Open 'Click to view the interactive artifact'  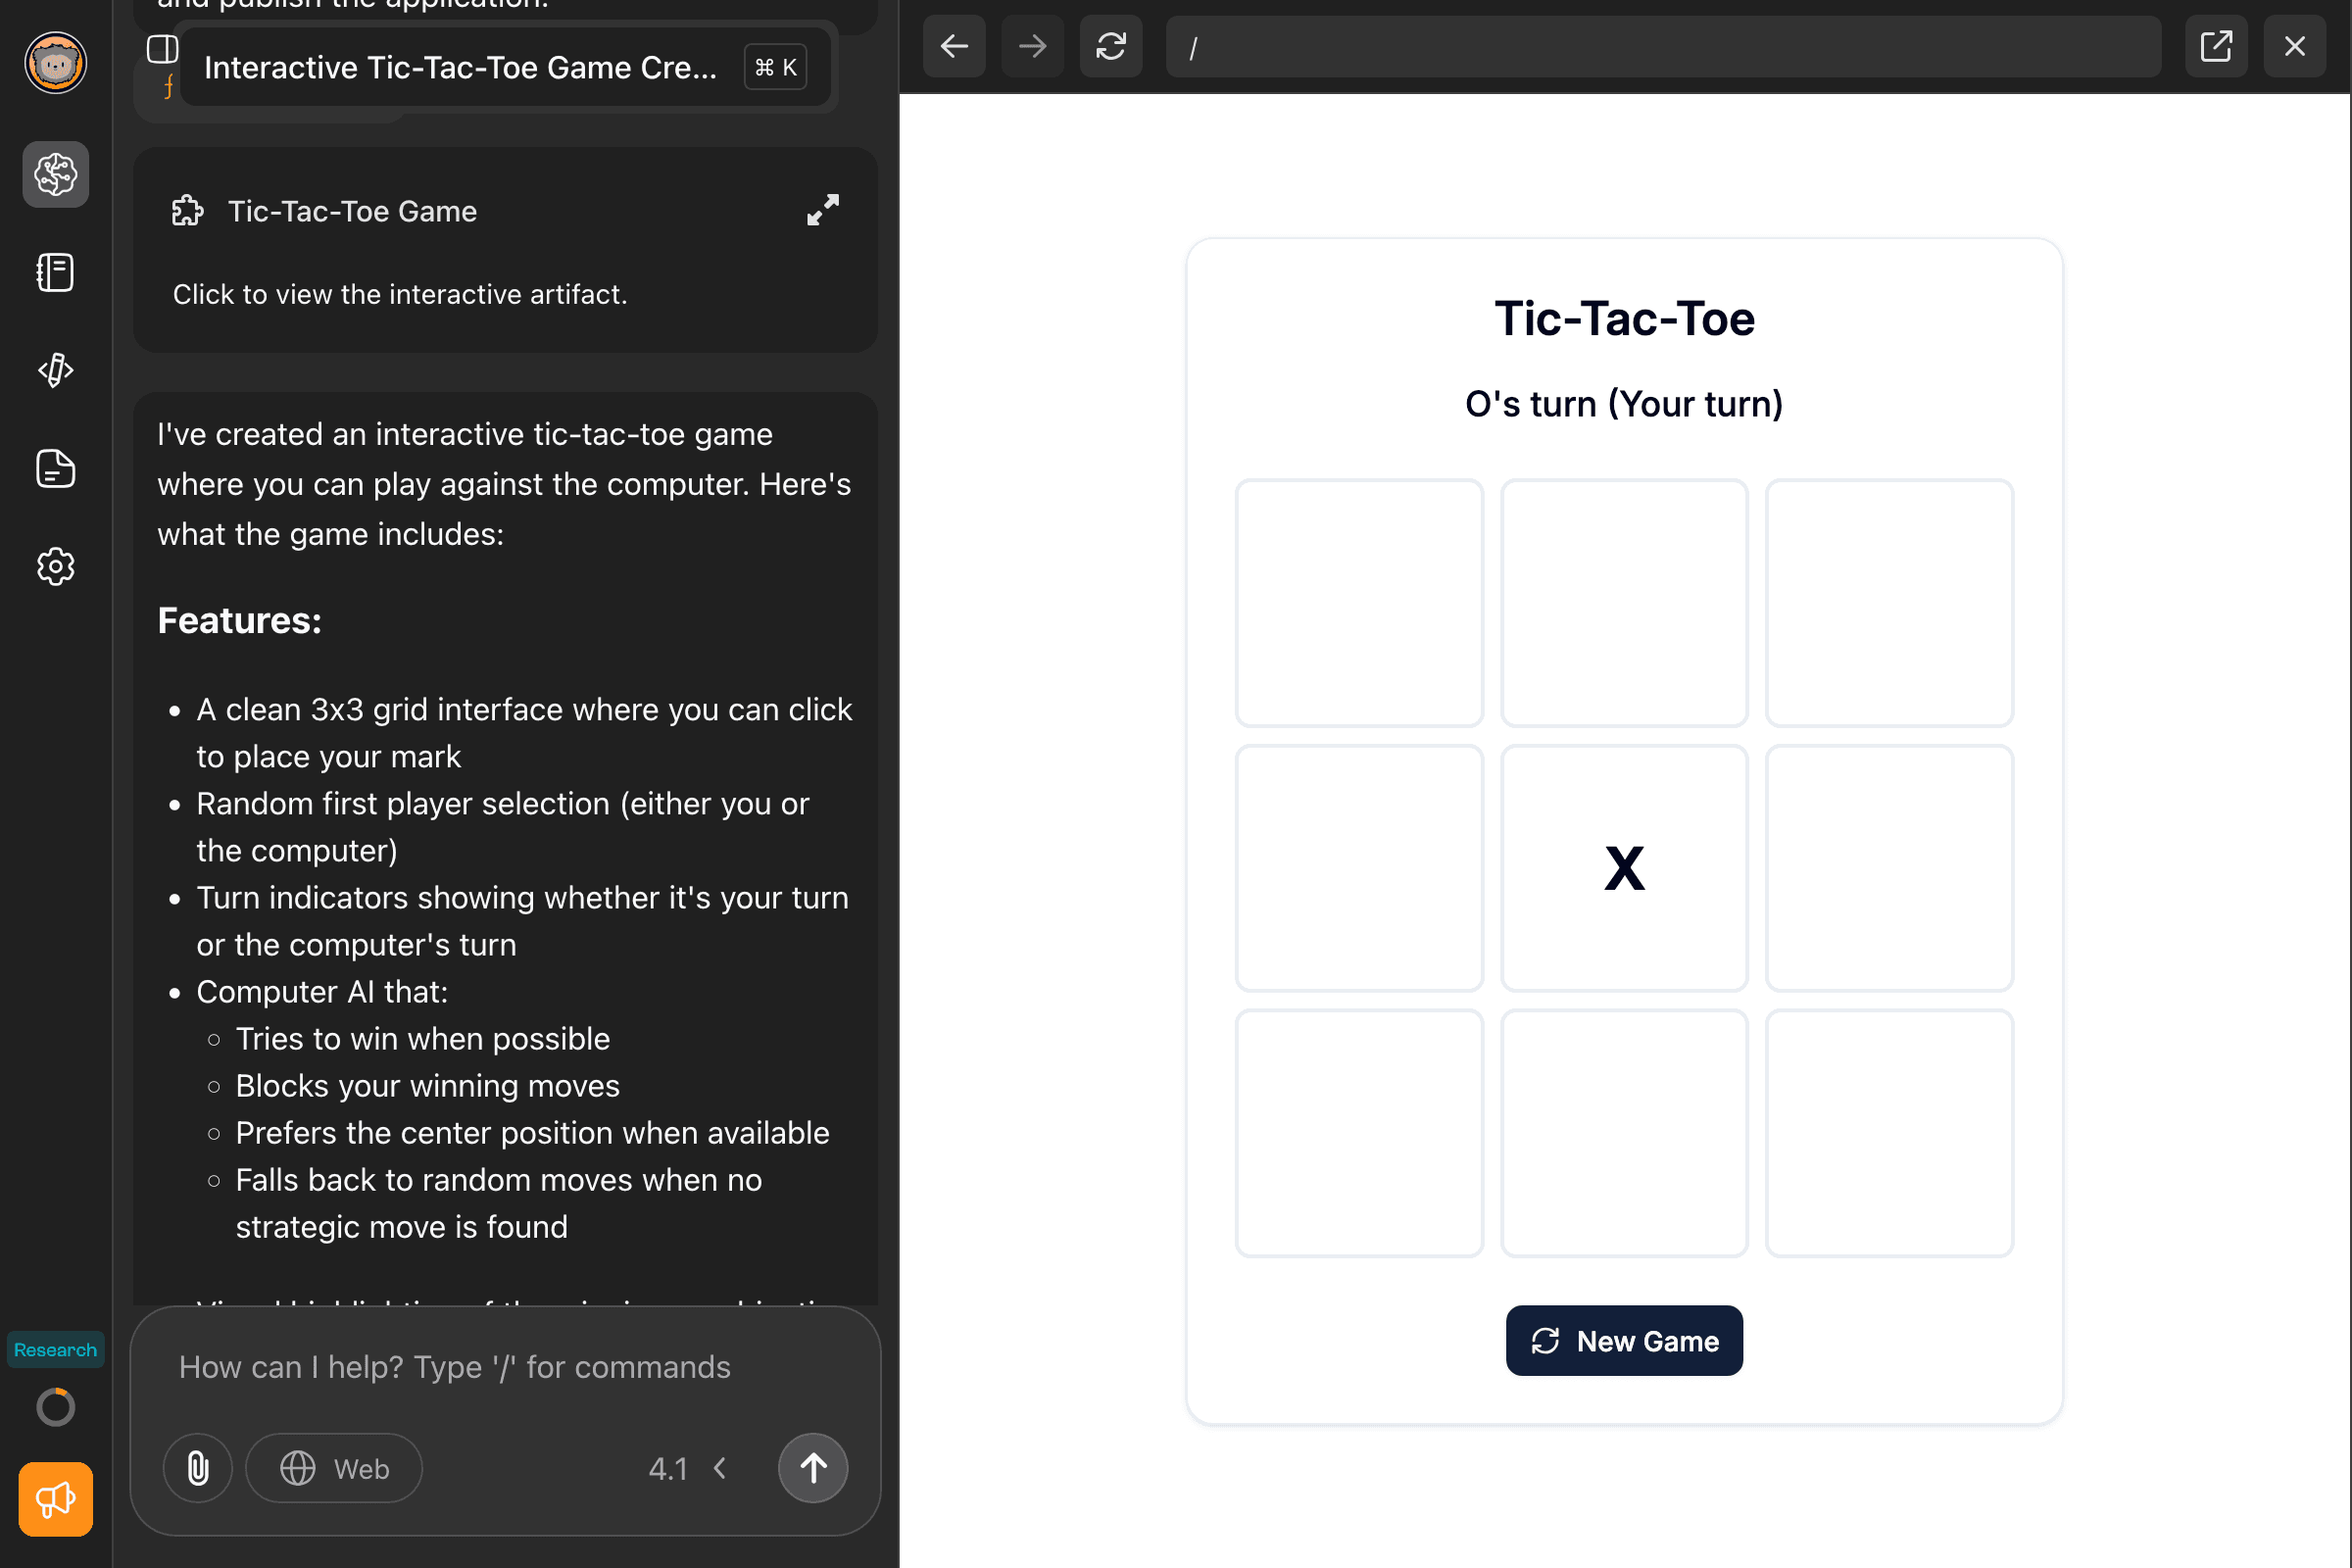(x=400, y=294)
